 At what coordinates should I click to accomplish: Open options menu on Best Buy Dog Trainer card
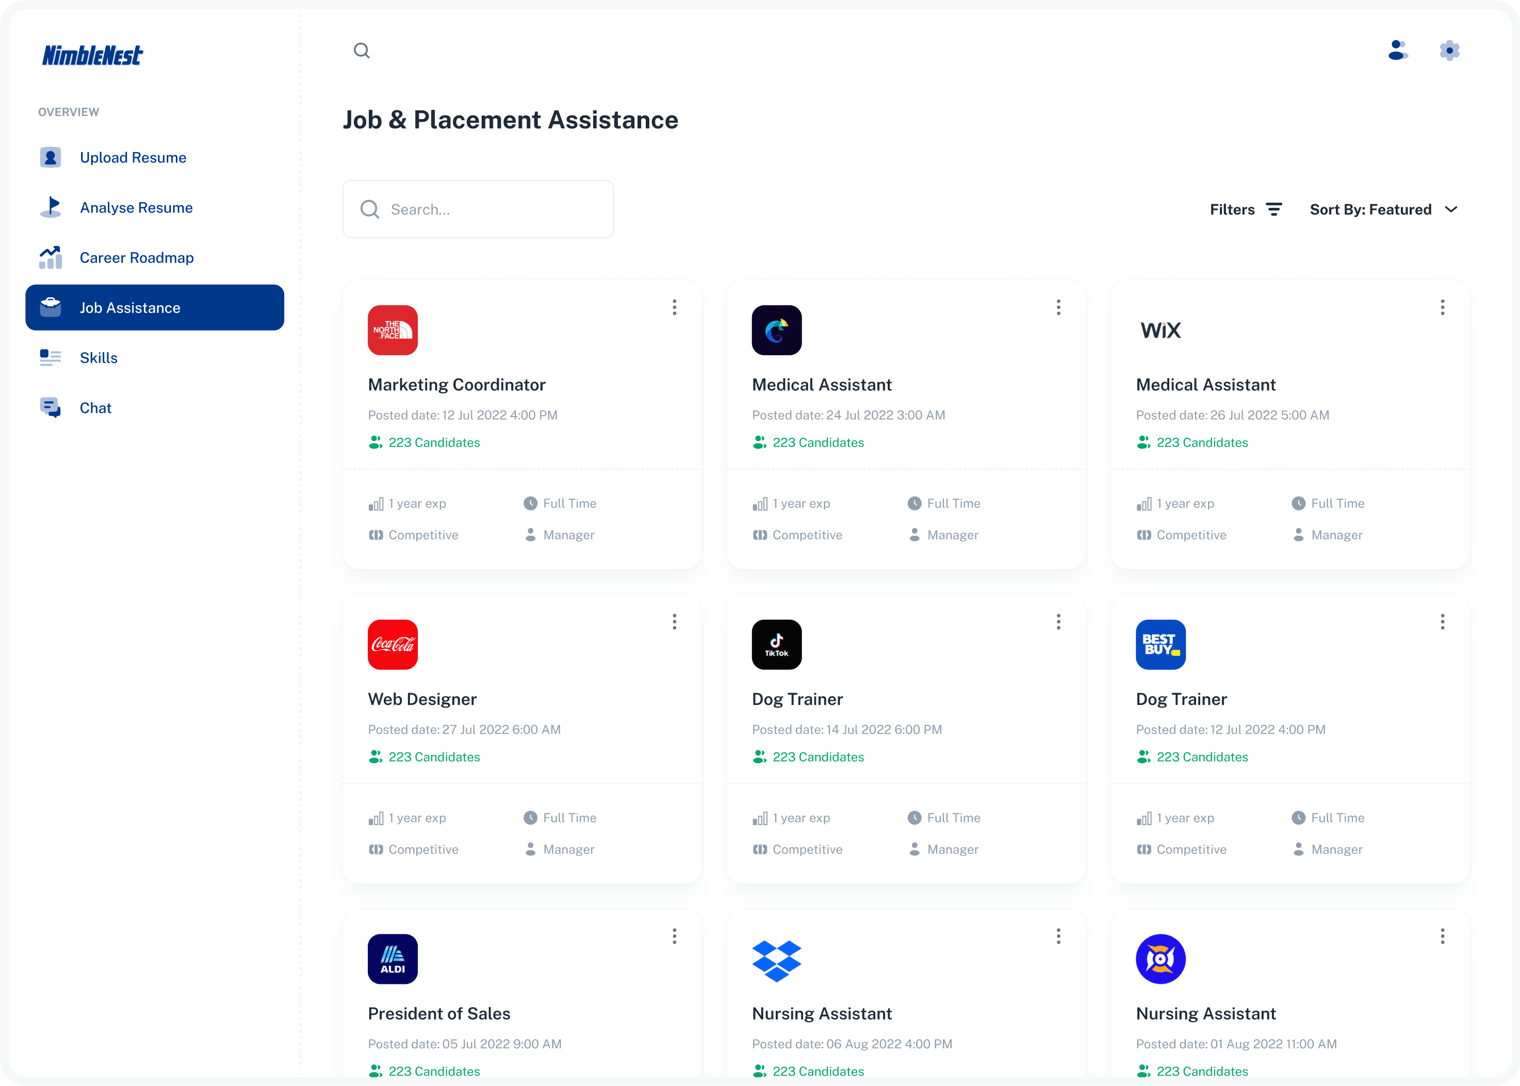(x=1443, y=622)
